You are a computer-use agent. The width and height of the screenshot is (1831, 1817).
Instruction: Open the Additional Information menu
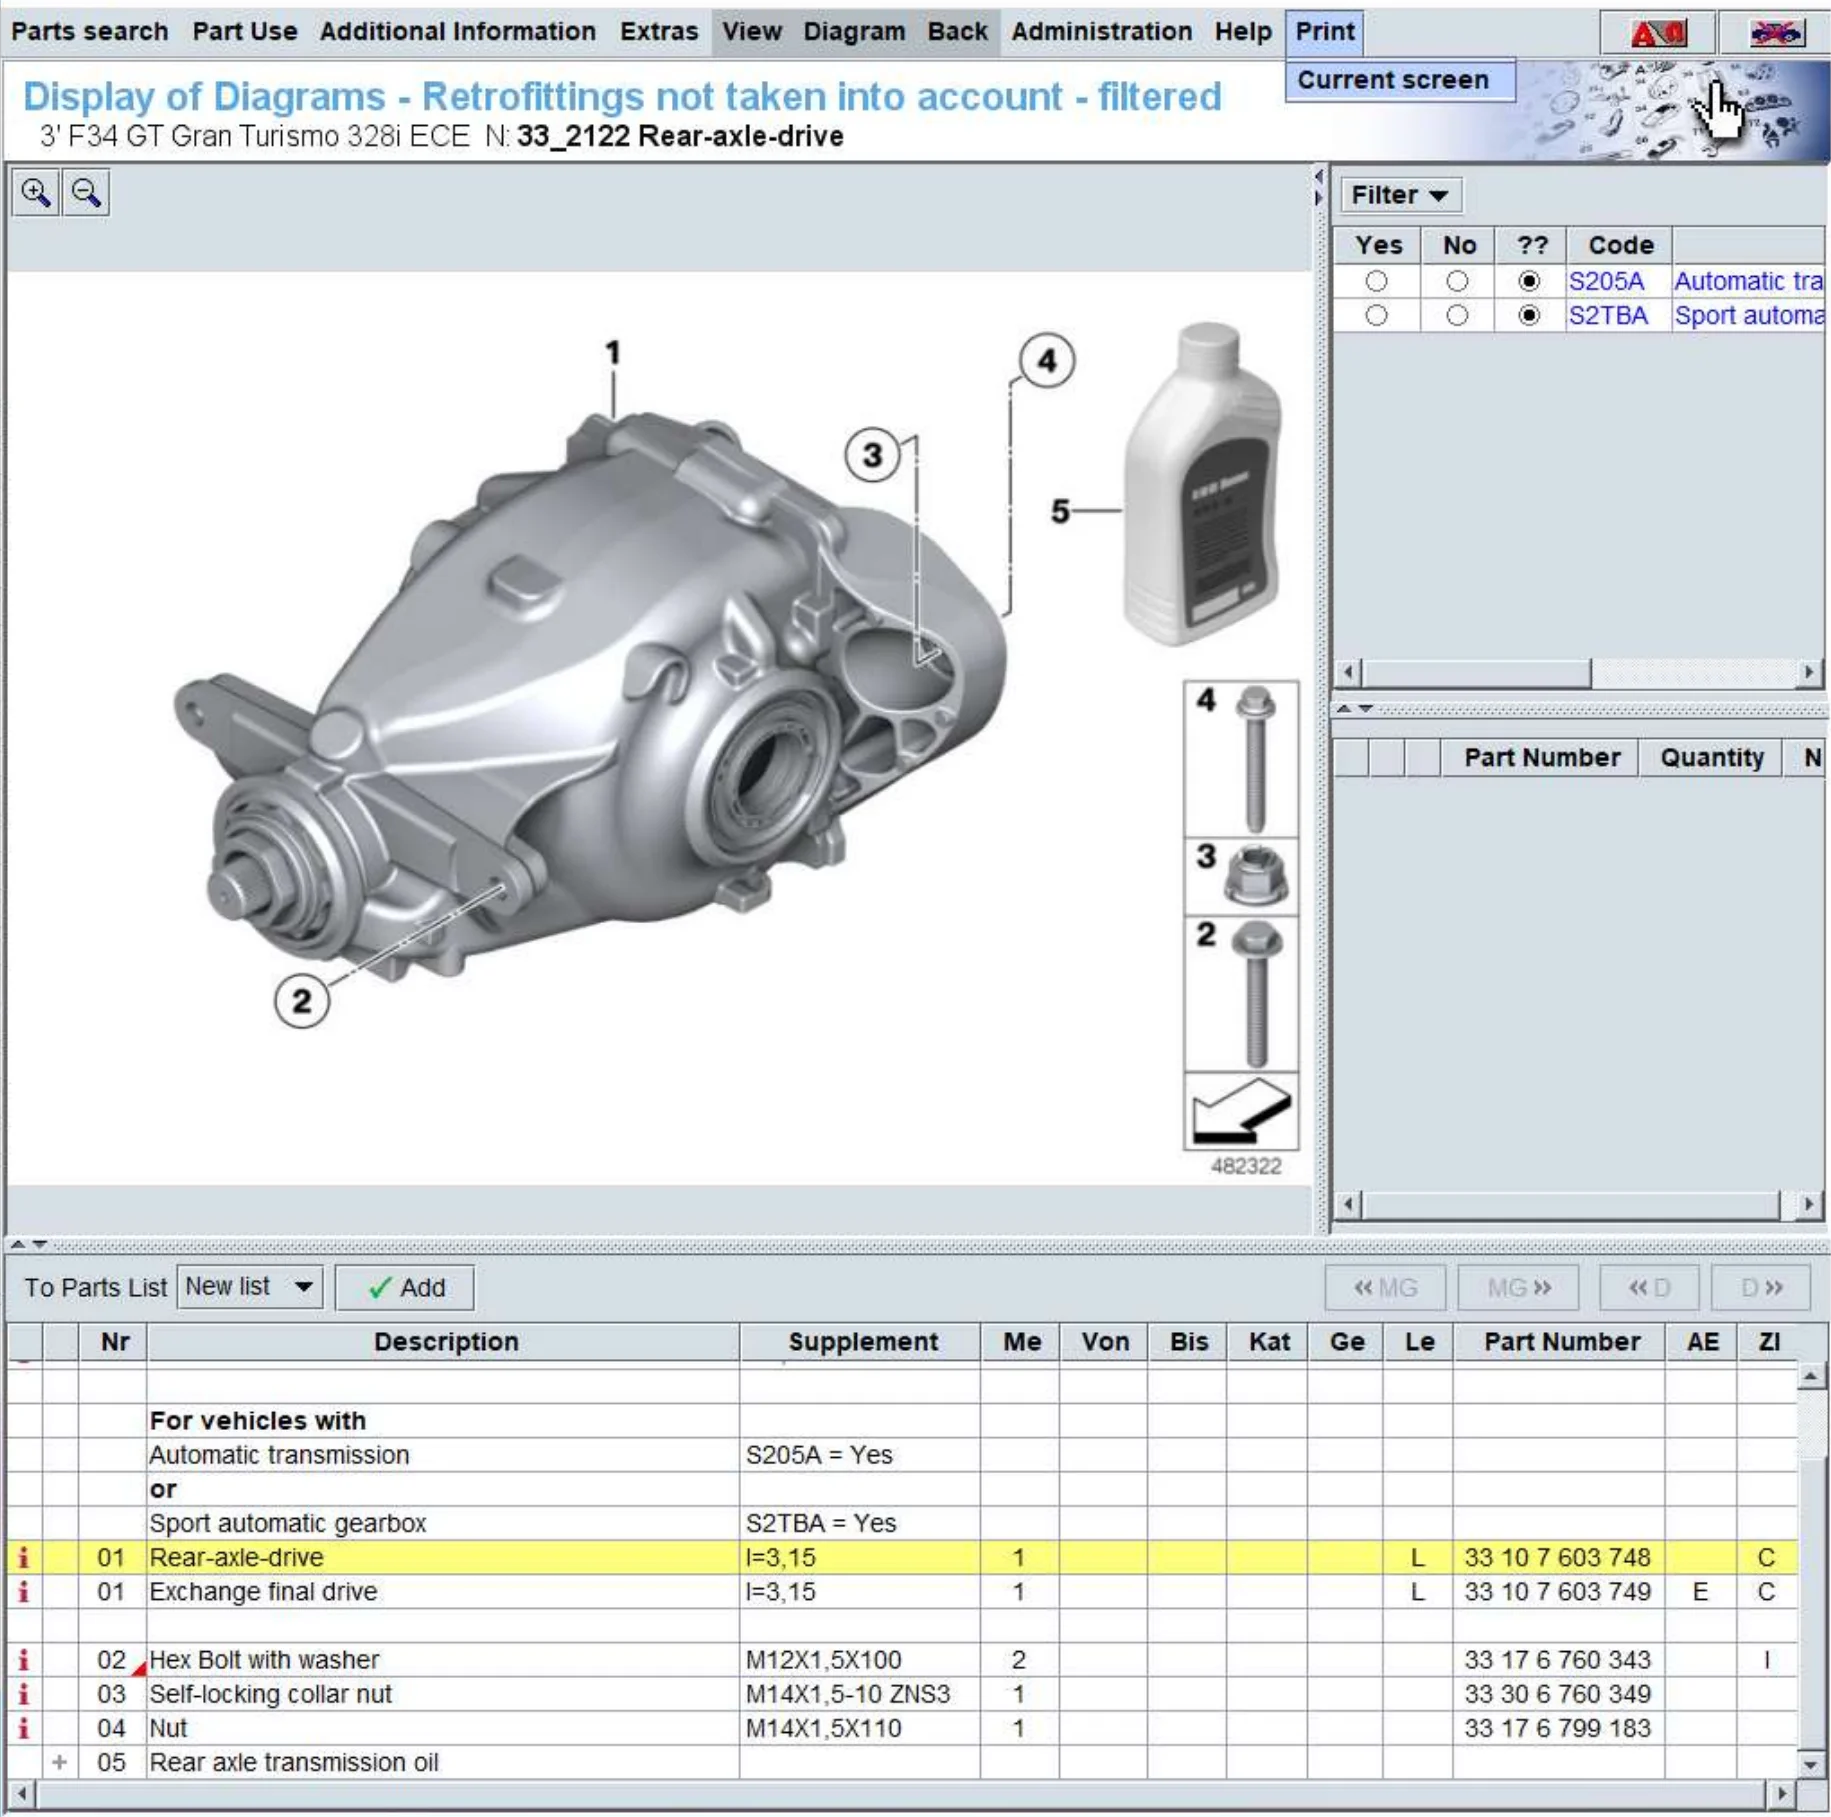click(x=458, y=32)
